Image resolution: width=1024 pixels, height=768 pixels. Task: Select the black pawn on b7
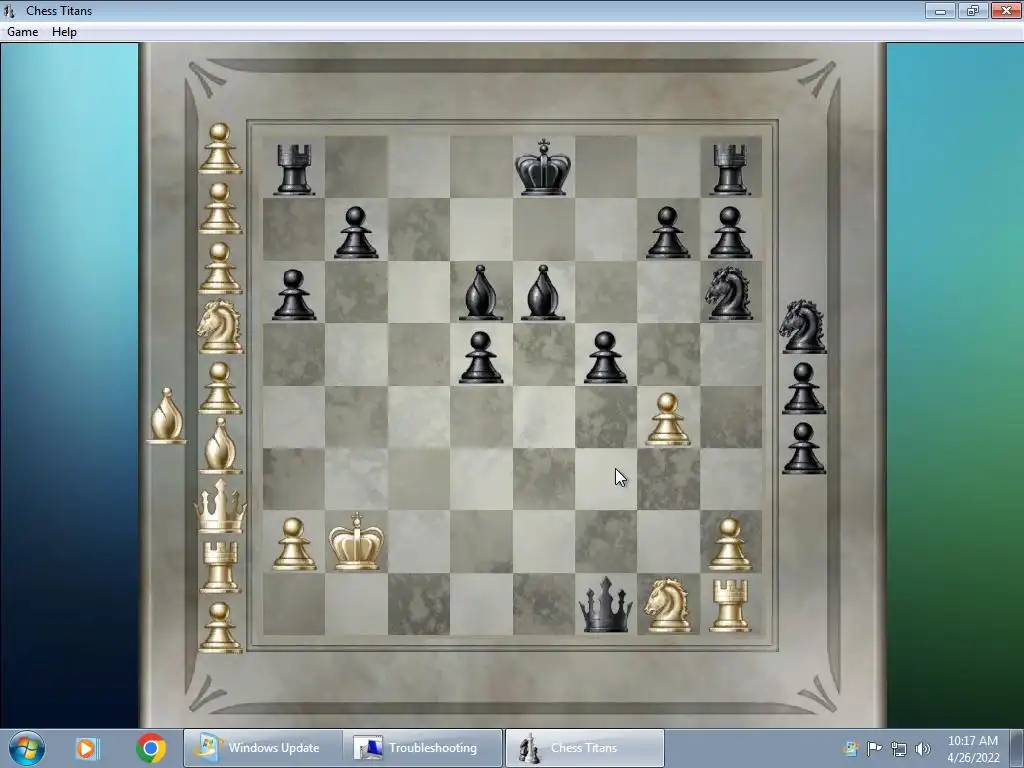[356, 232]
